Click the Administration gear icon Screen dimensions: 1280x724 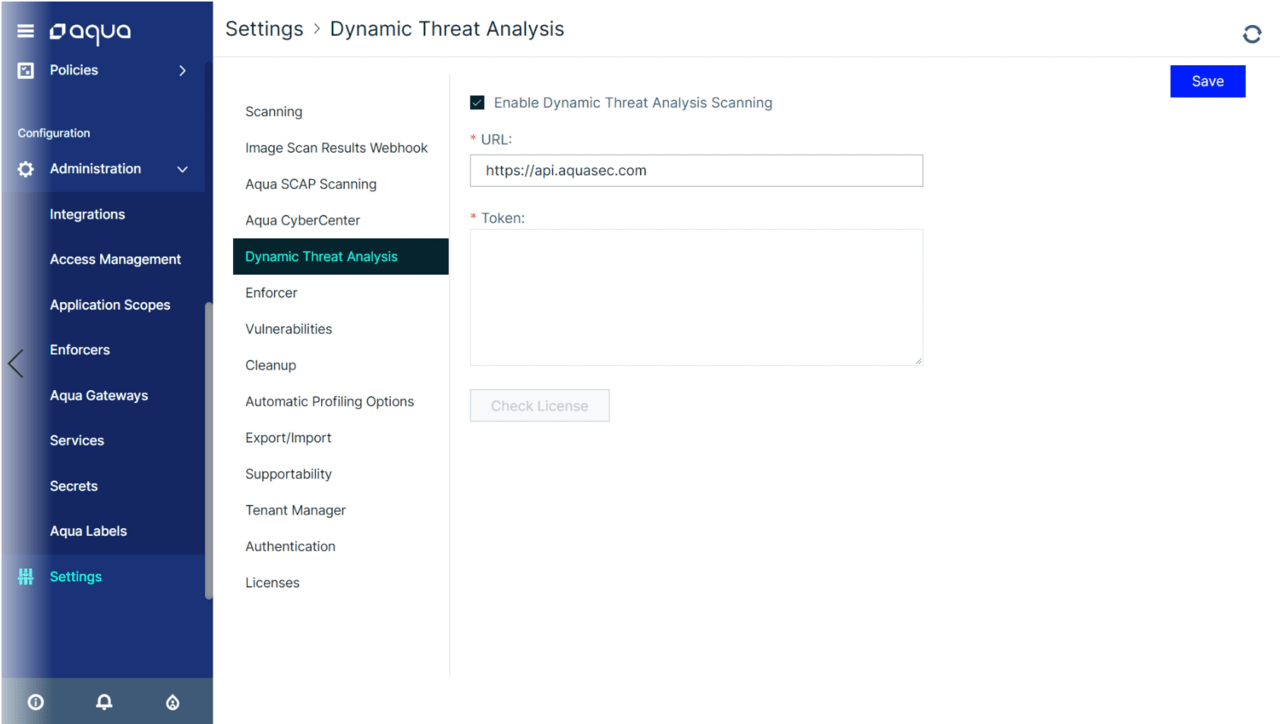(26, 169)
